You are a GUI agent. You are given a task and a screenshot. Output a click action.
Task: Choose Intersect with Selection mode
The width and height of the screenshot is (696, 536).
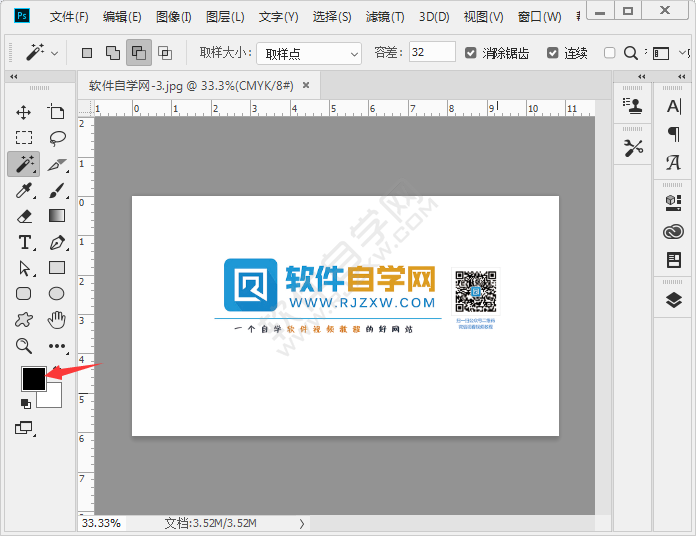pyautogui.click(x=165, y=53)
